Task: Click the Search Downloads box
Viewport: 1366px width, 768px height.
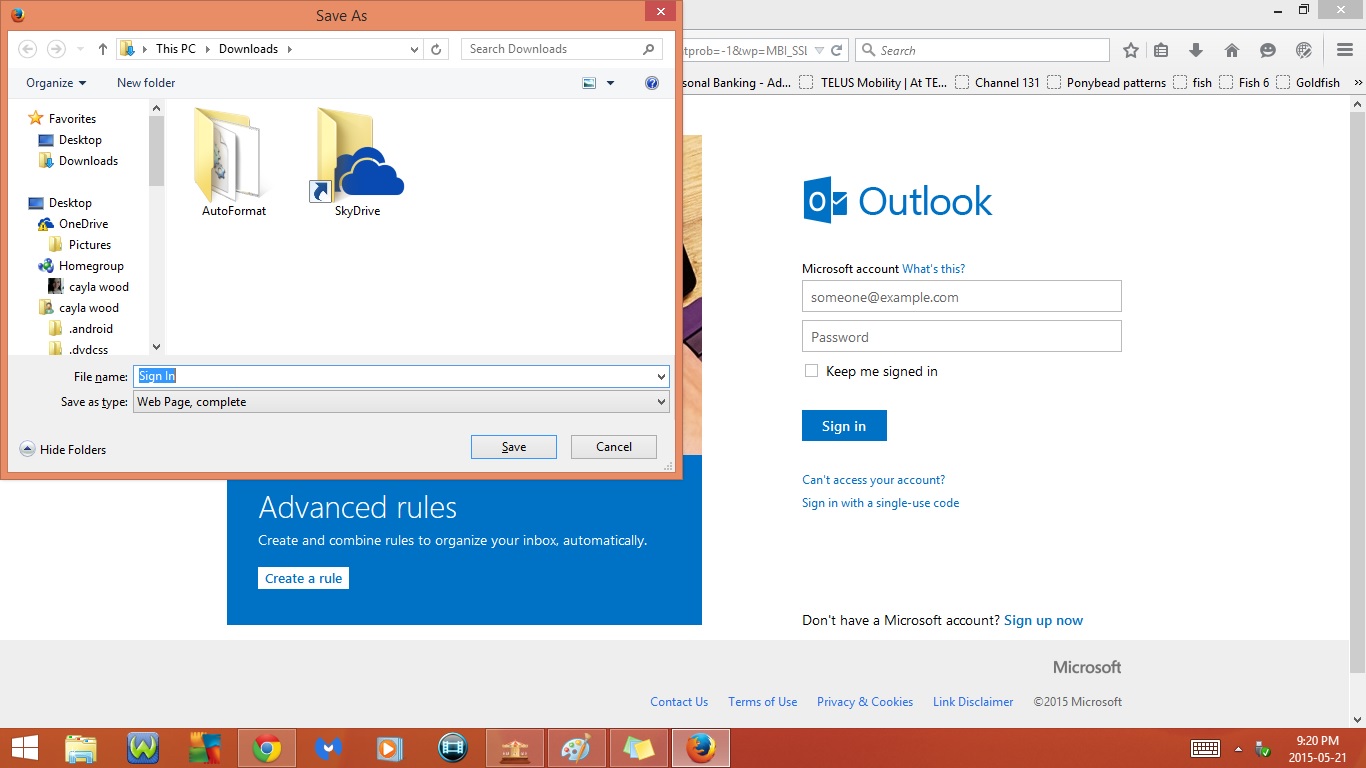Action: [562, 49]
